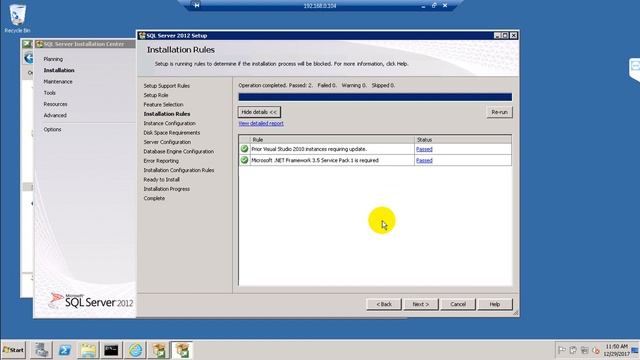
Task: Click 'Feature Selection' step in wizard list
Action: point(163,104)
